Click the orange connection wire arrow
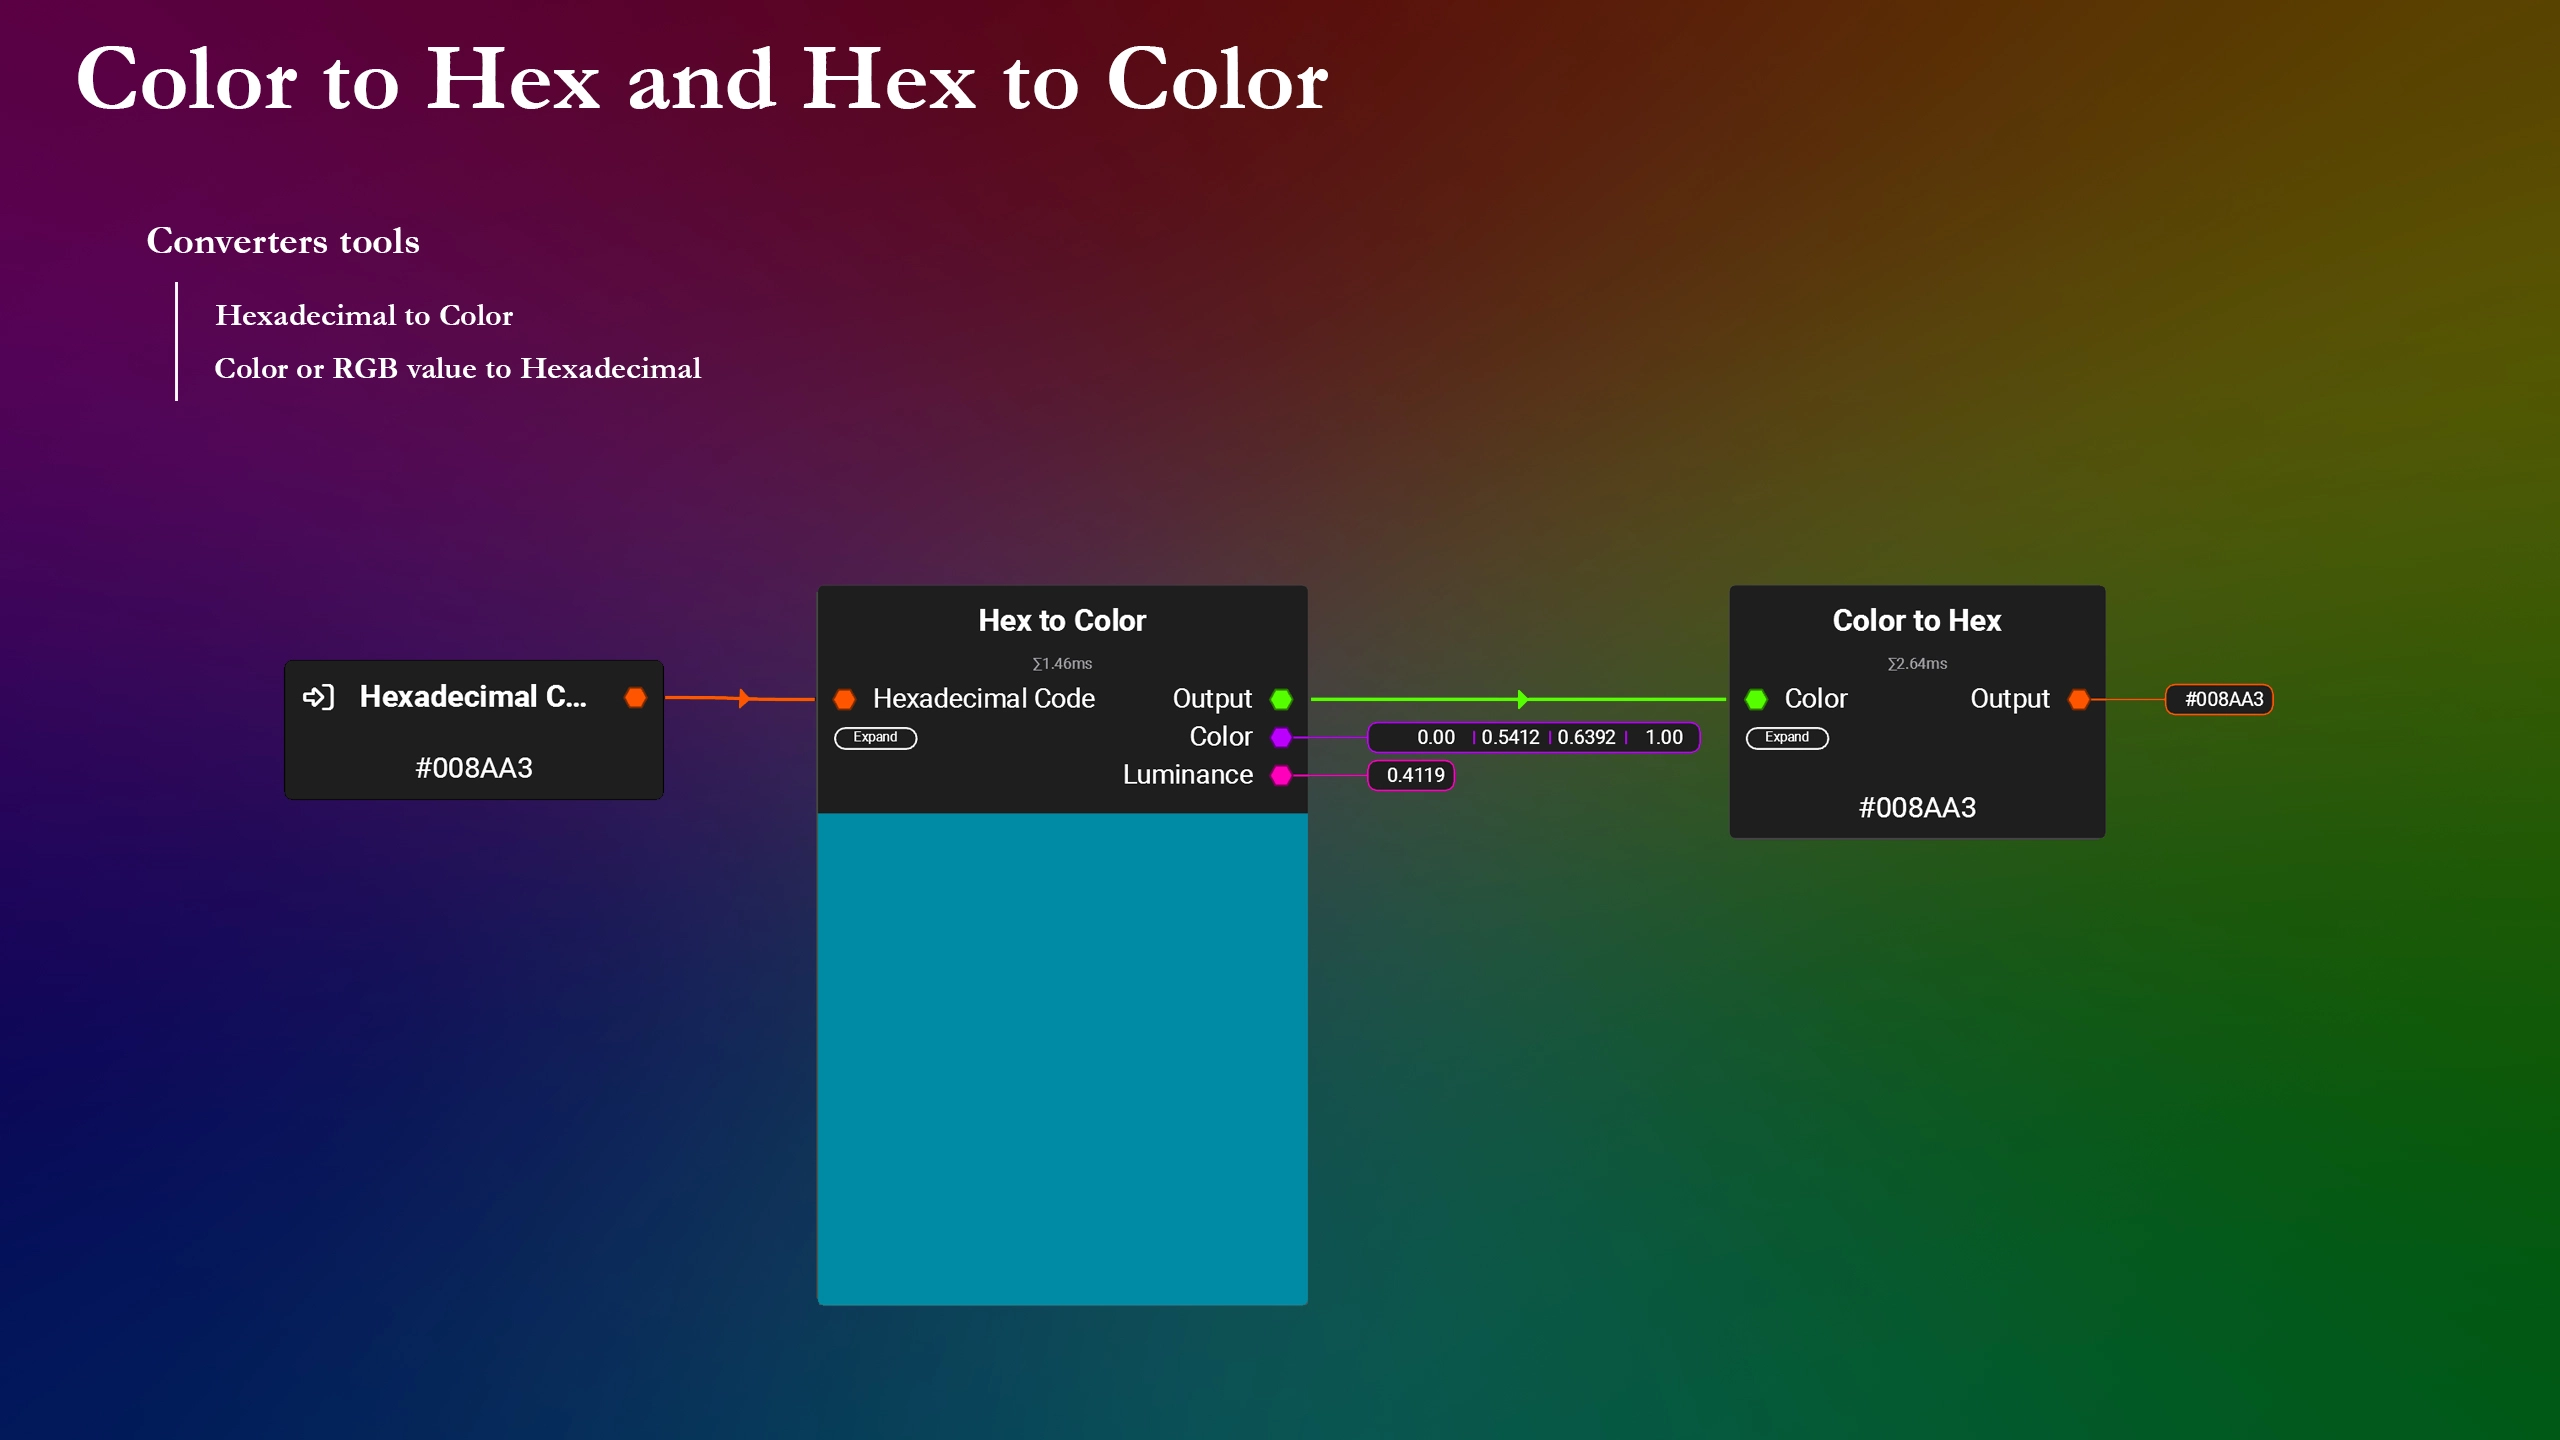Screen dimensions: 2560x1440 point(743,698)
